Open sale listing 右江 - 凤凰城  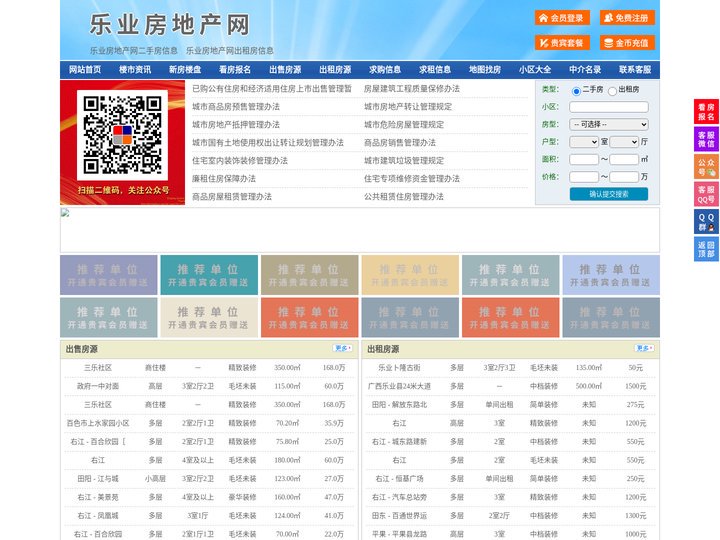98,516
